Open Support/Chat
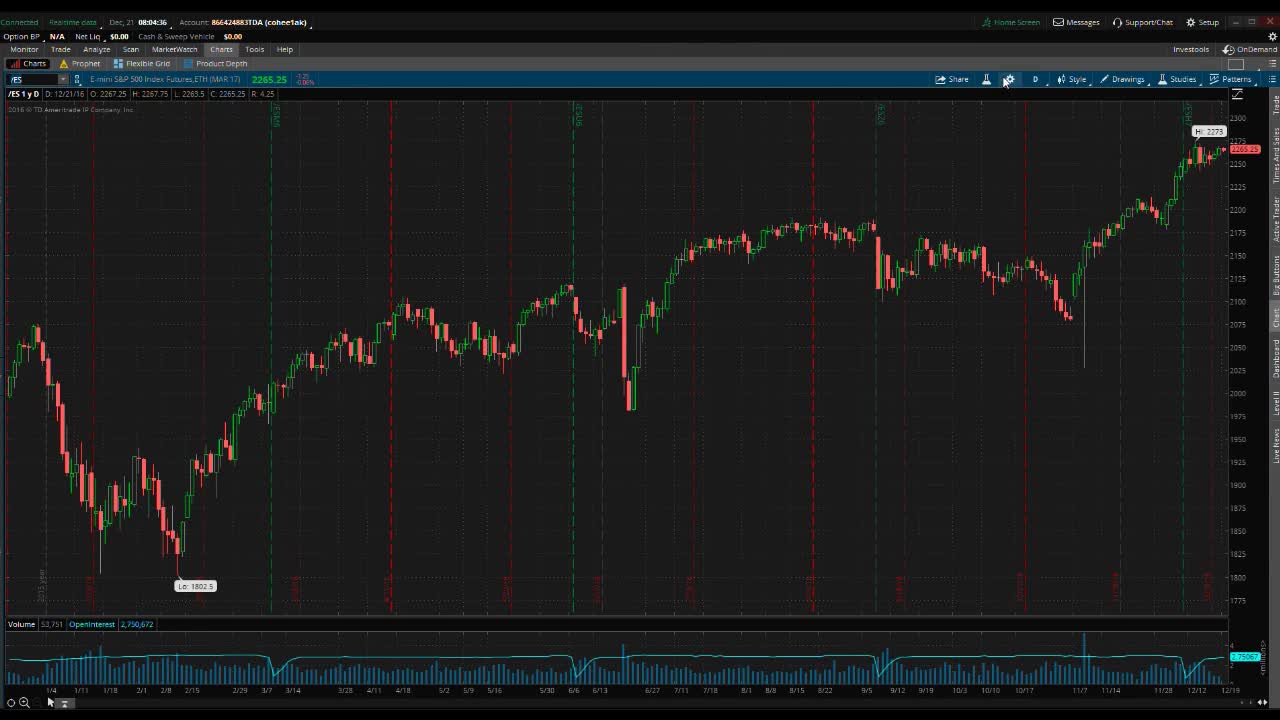This screenshot has width=1280, height=720. click(1143, 22)
